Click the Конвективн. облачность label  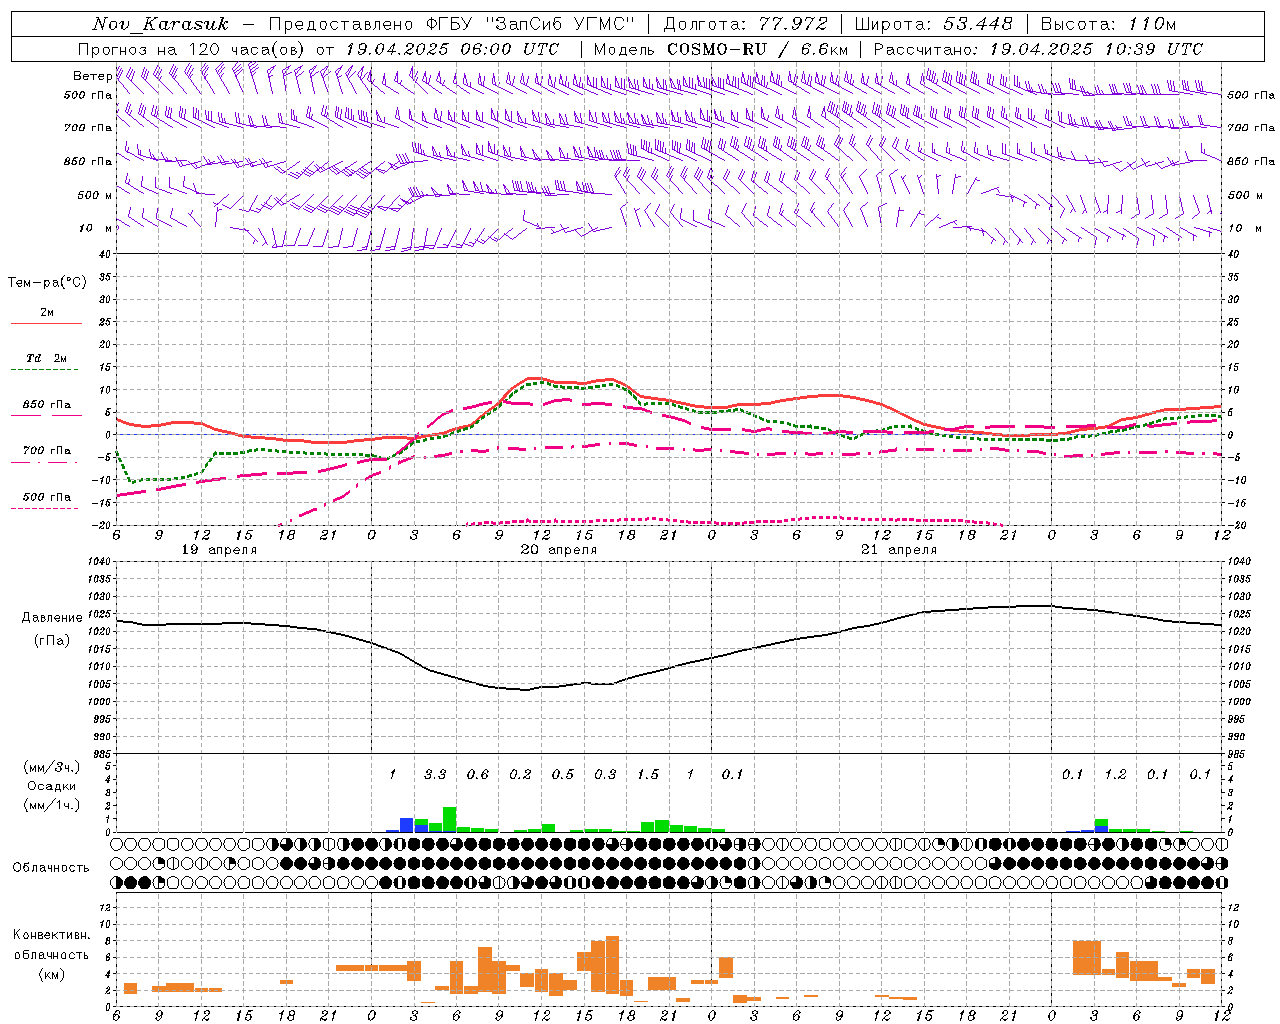pos(52,945)
